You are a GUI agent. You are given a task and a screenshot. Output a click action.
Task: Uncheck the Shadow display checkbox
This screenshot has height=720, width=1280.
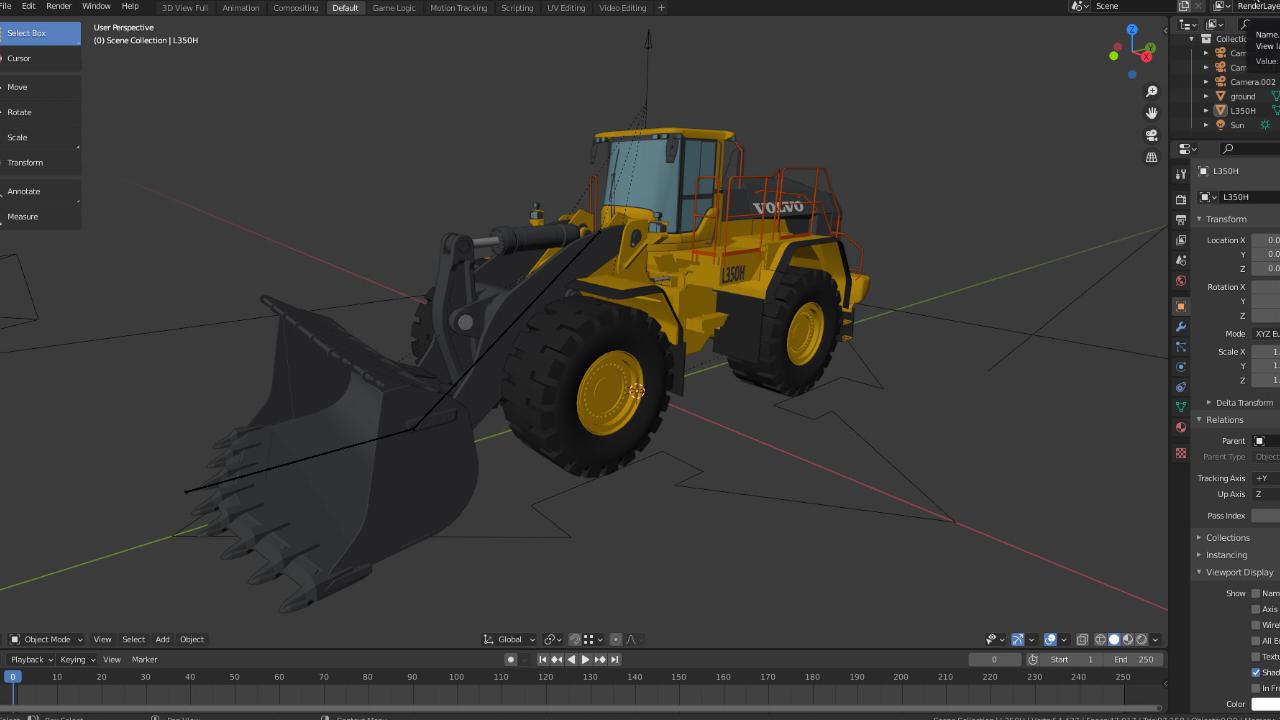(1256, 672)
